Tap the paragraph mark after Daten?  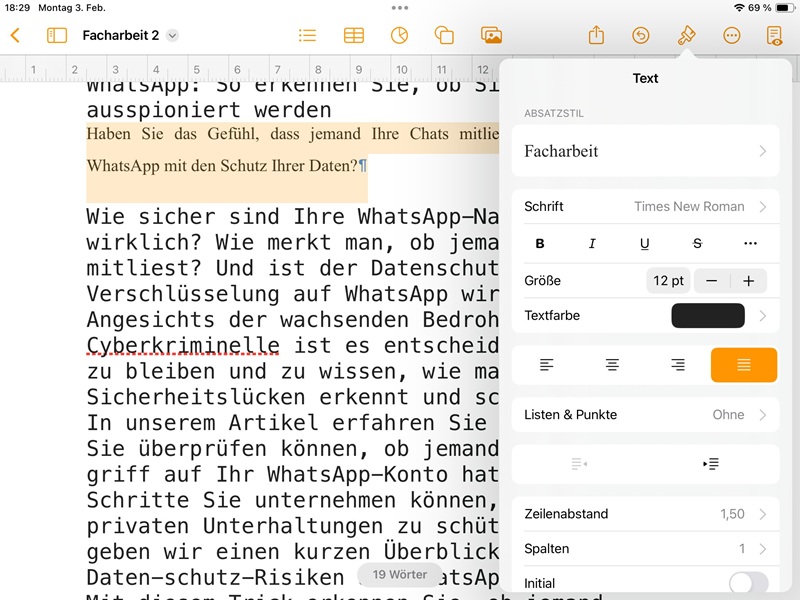pyautogui.click(x=362, y=166)
